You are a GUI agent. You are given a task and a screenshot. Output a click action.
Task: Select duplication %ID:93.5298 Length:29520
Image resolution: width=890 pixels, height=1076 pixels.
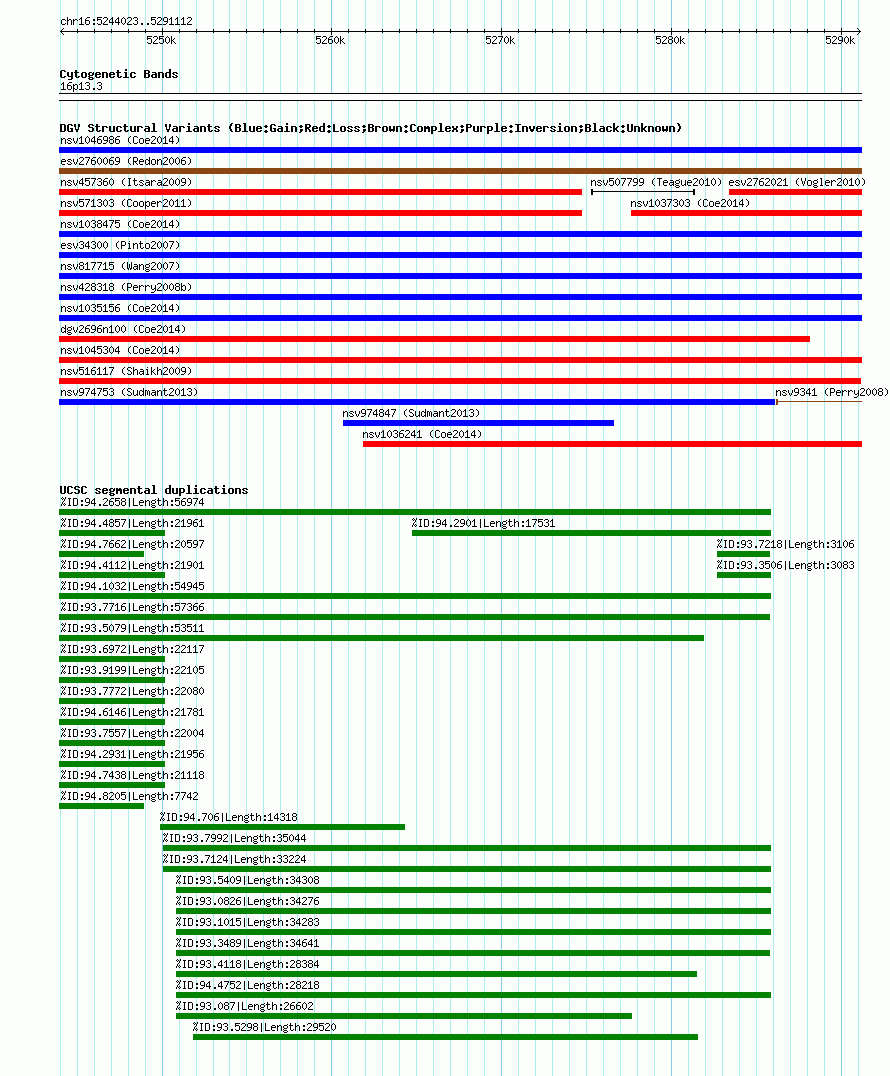pos(264,1027)
